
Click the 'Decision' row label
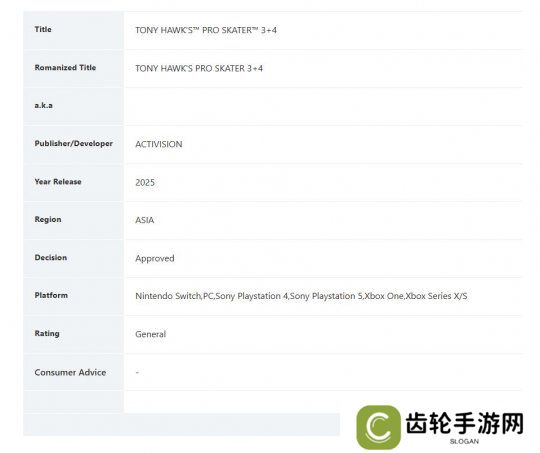click(51, 257)
